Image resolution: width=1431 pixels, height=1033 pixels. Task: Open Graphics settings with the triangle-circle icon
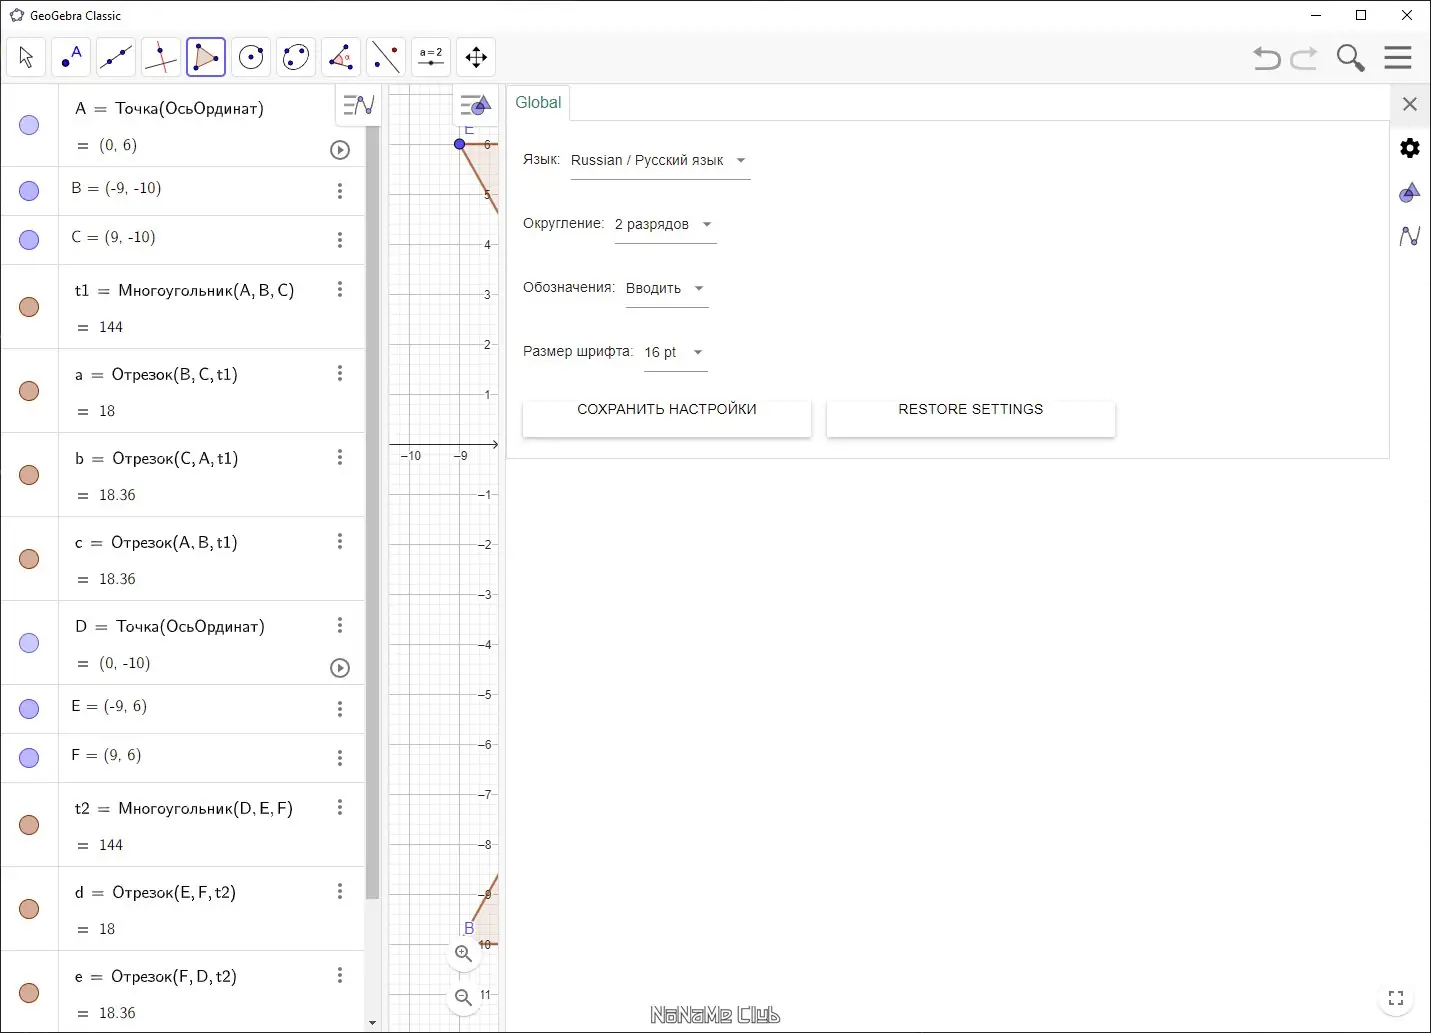tap(1410, 192)
